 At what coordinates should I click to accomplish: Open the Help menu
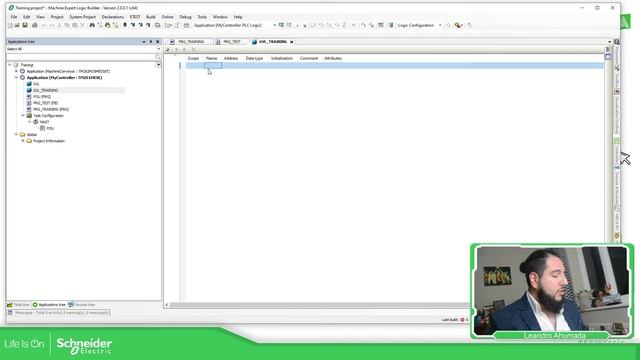coord(238,17)
